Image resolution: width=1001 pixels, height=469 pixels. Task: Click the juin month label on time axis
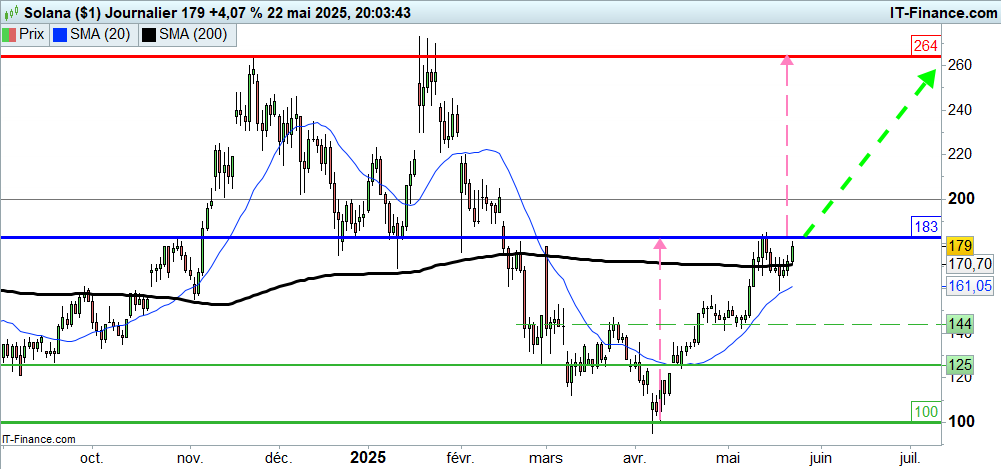[819, 458]
